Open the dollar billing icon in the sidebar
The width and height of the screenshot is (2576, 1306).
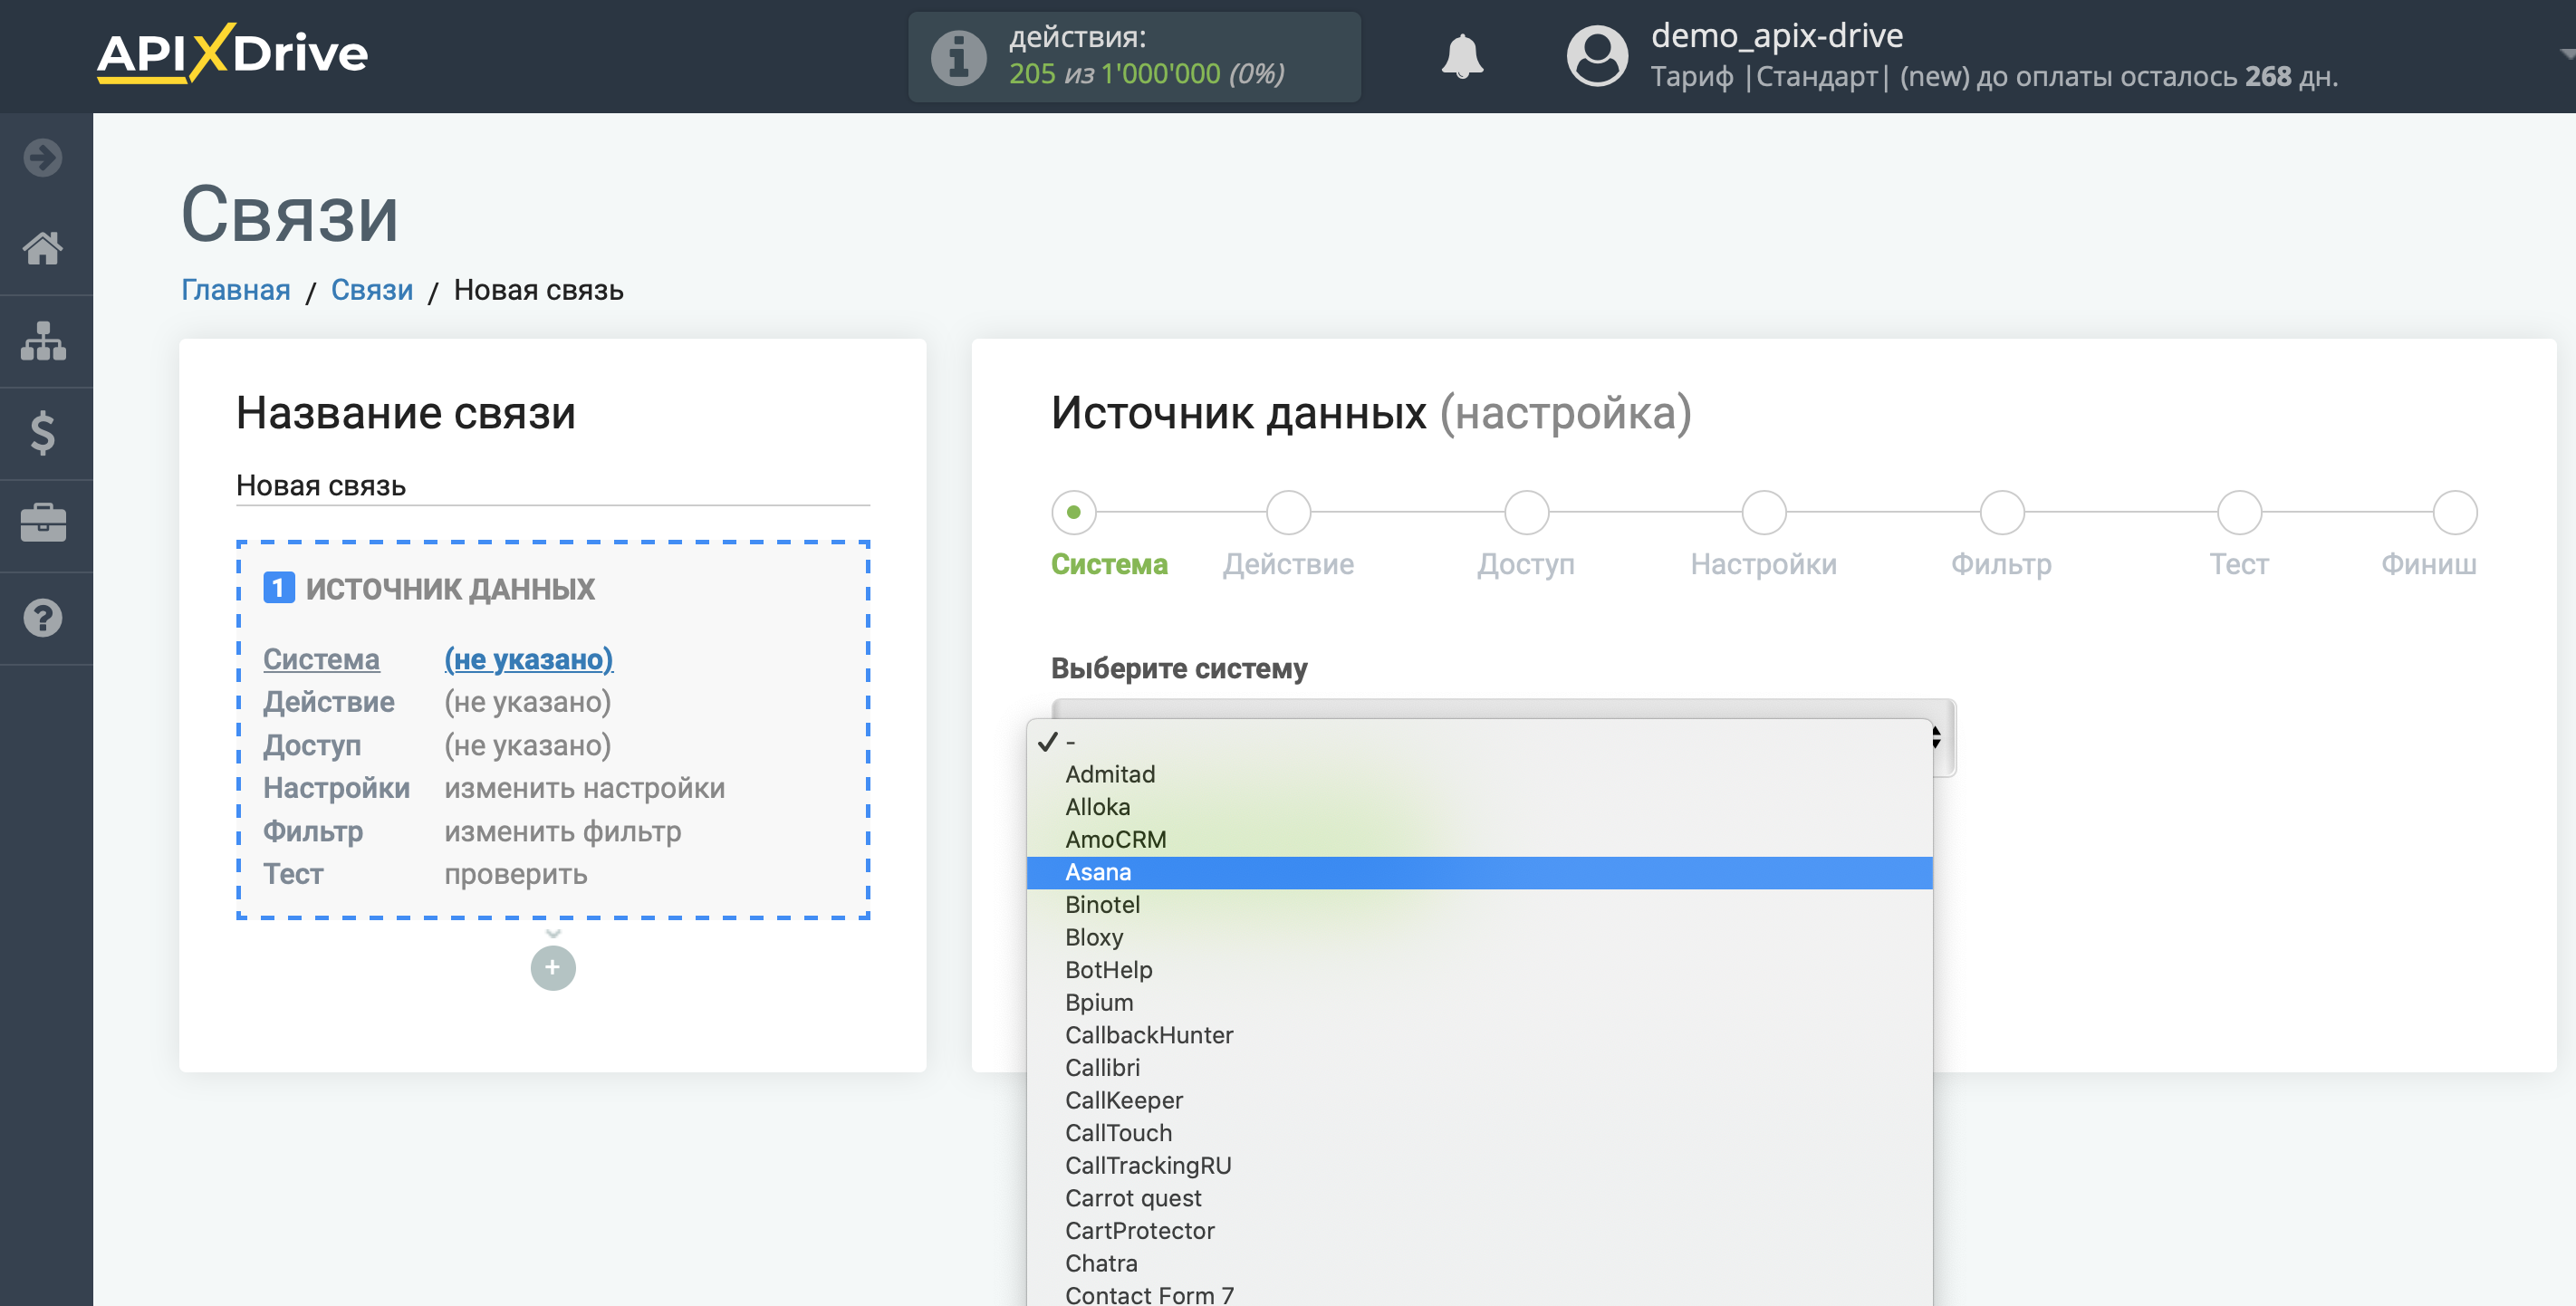(43, 433)
